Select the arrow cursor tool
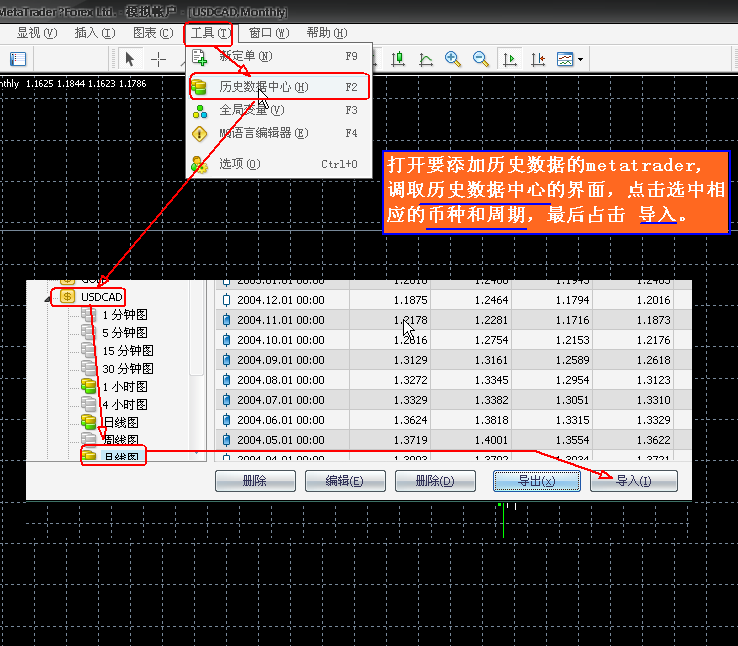This screenshot has width=738, height=646. [x=130, y=59]
